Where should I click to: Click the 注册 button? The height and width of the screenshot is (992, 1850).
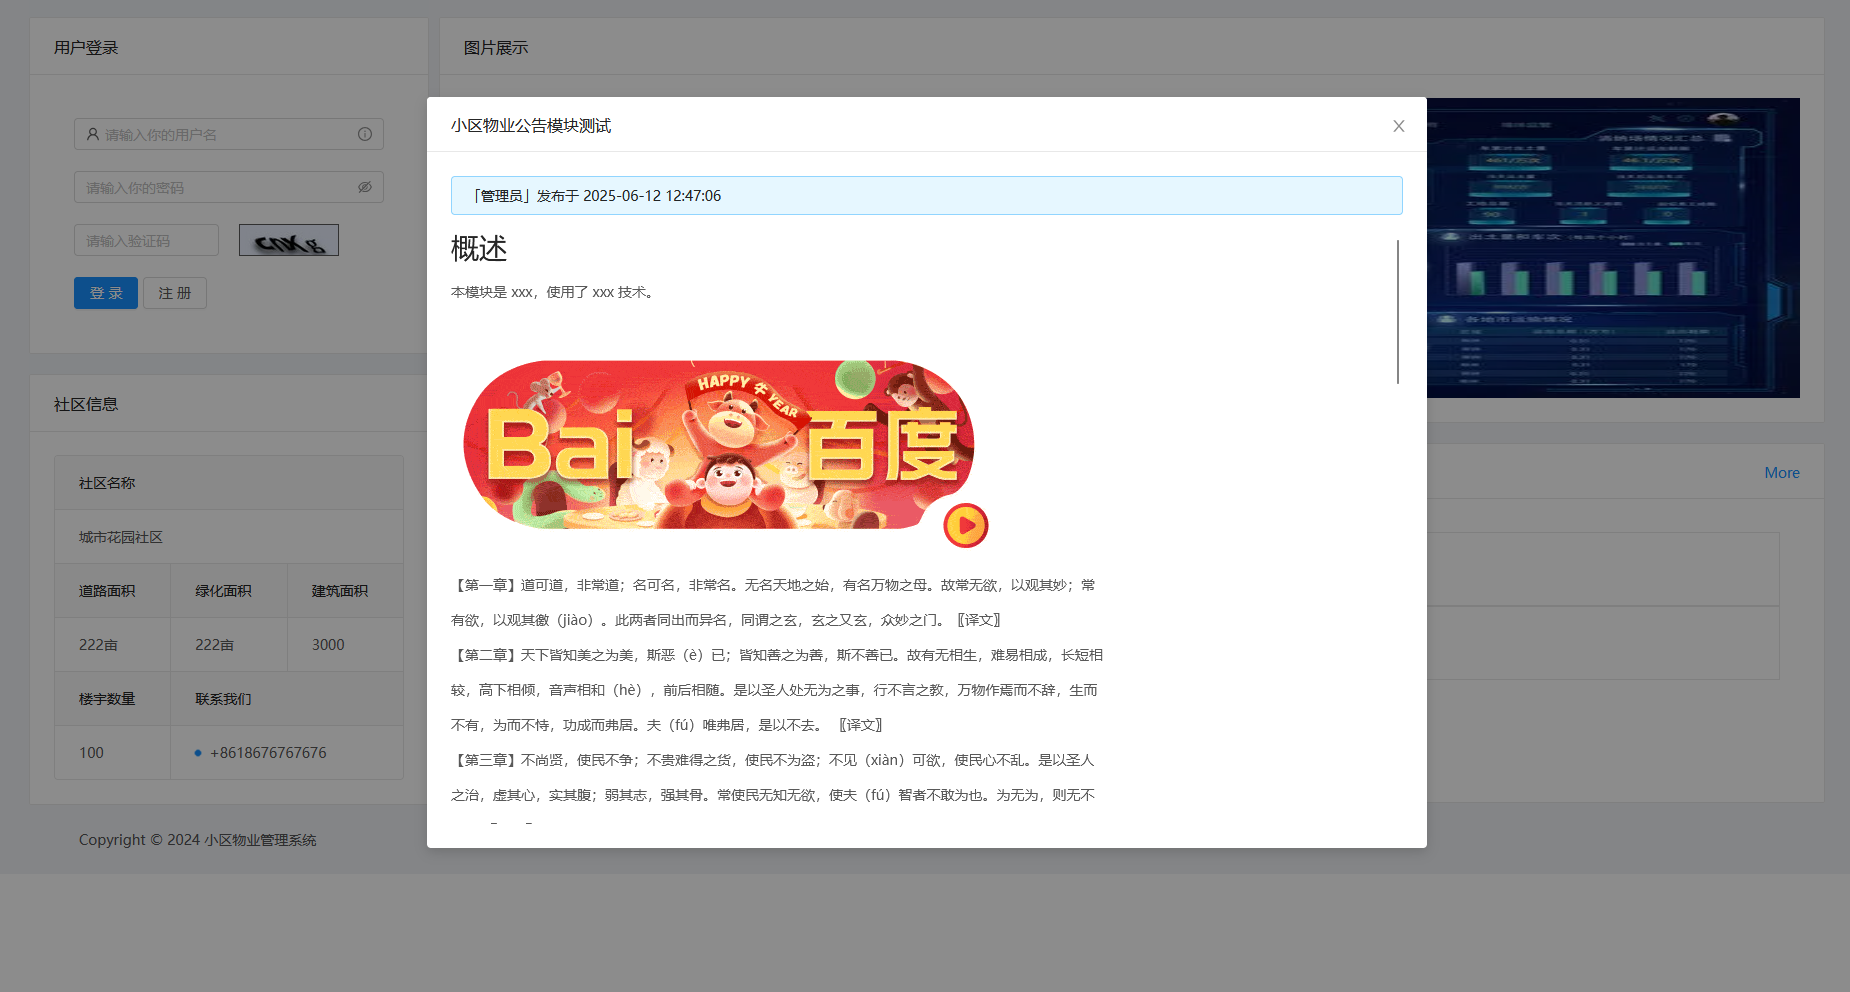(175, 293)
